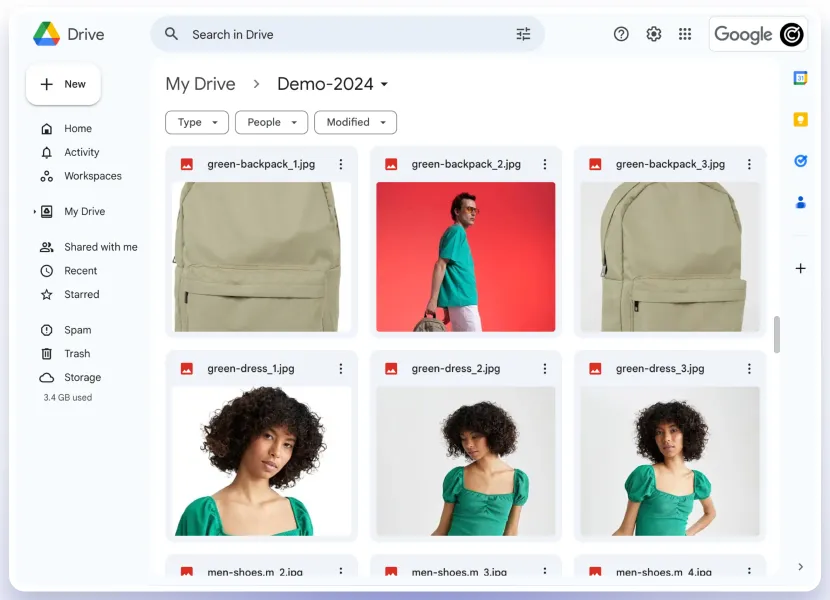Open more actions for green-dress_1.jpg
The image size is (830, 600).
point(340,369)
